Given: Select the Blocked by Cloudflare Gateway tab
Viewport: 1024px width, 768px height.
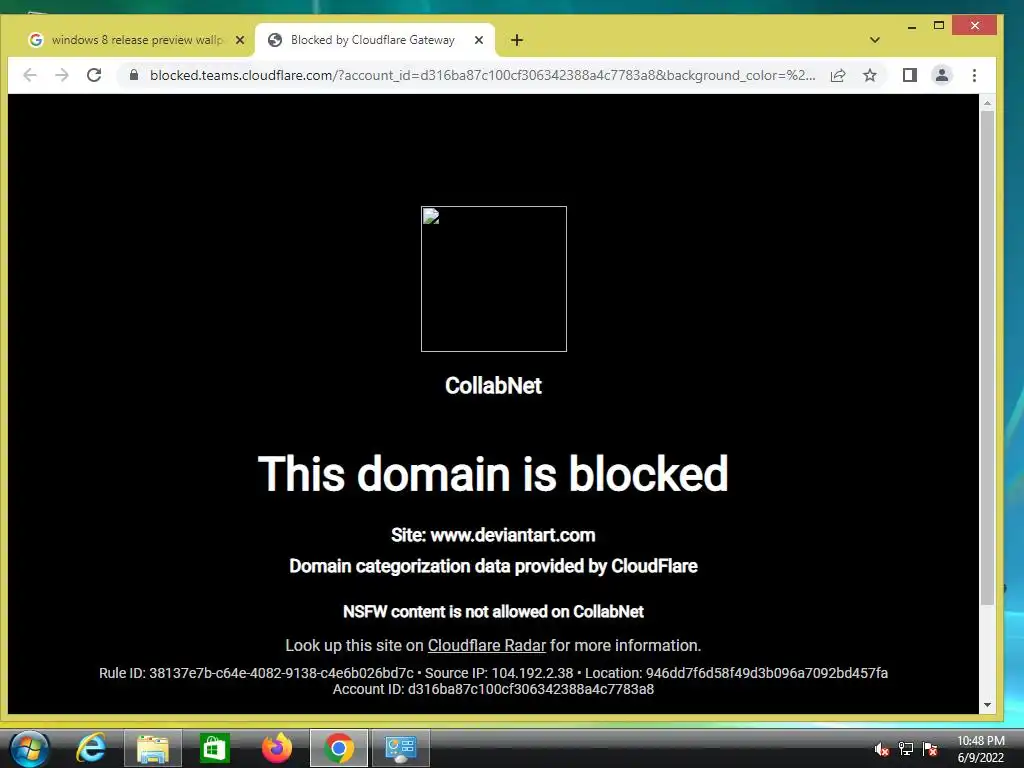Looking at the screenshot, I should [374, 40].
